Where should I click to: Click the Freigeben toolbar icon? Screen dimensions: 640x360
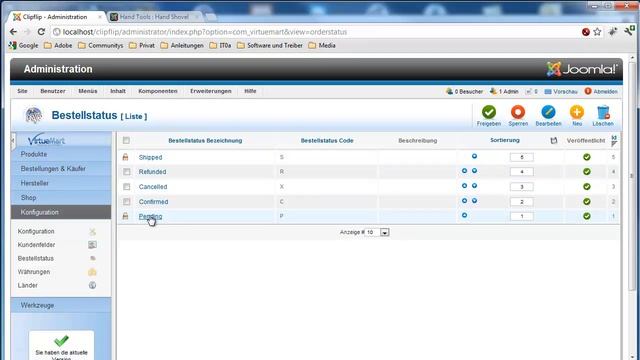point(489,112)
